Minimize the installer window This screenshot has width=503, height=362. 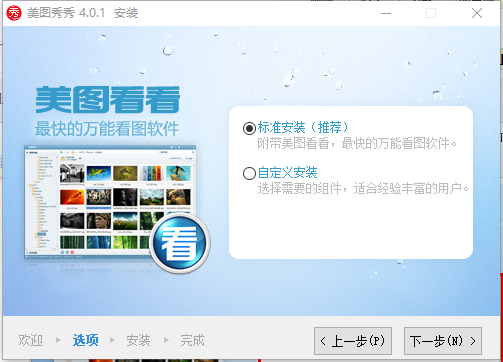pyautogui.click(x=386, y=13)
